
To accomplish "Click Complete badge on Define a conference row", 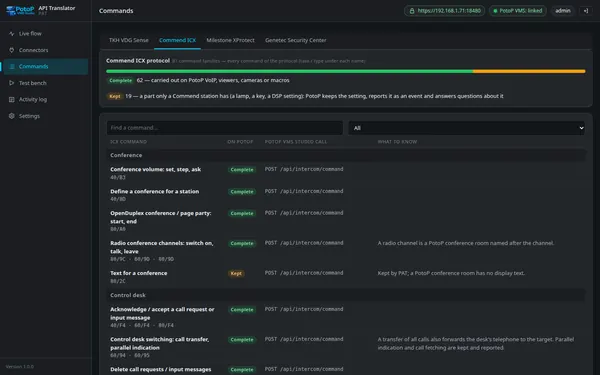I will (x=242, y=192).
